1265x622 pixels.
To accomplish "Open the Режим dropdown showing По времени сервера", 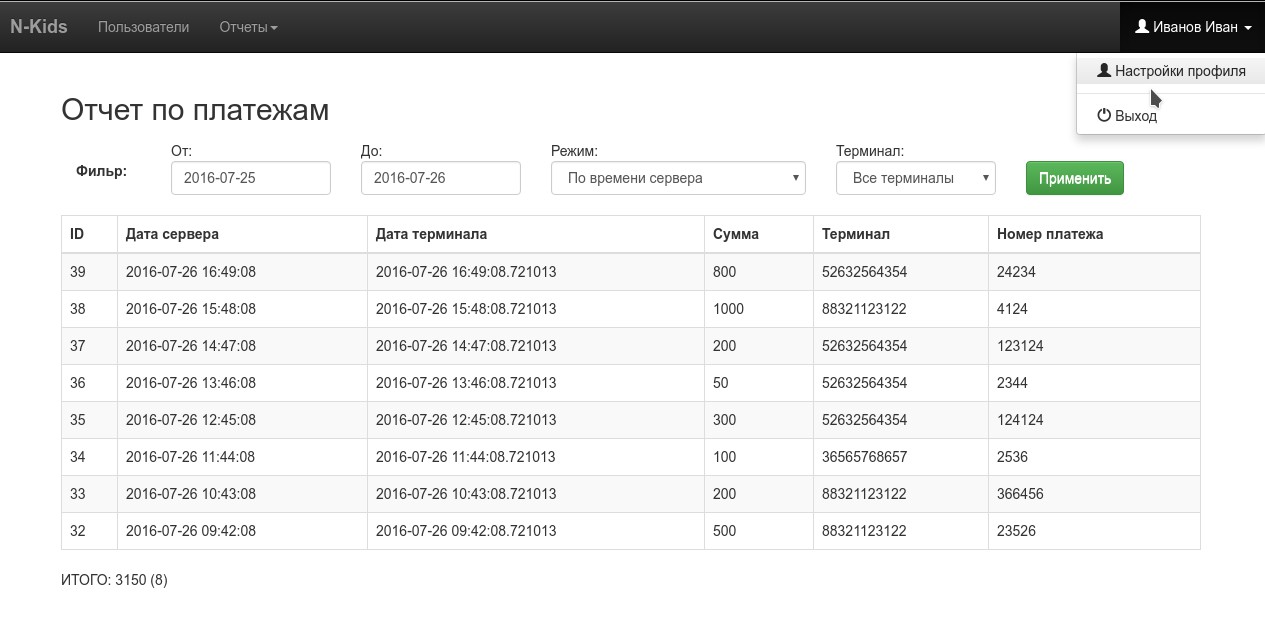I will pos(678,178).
